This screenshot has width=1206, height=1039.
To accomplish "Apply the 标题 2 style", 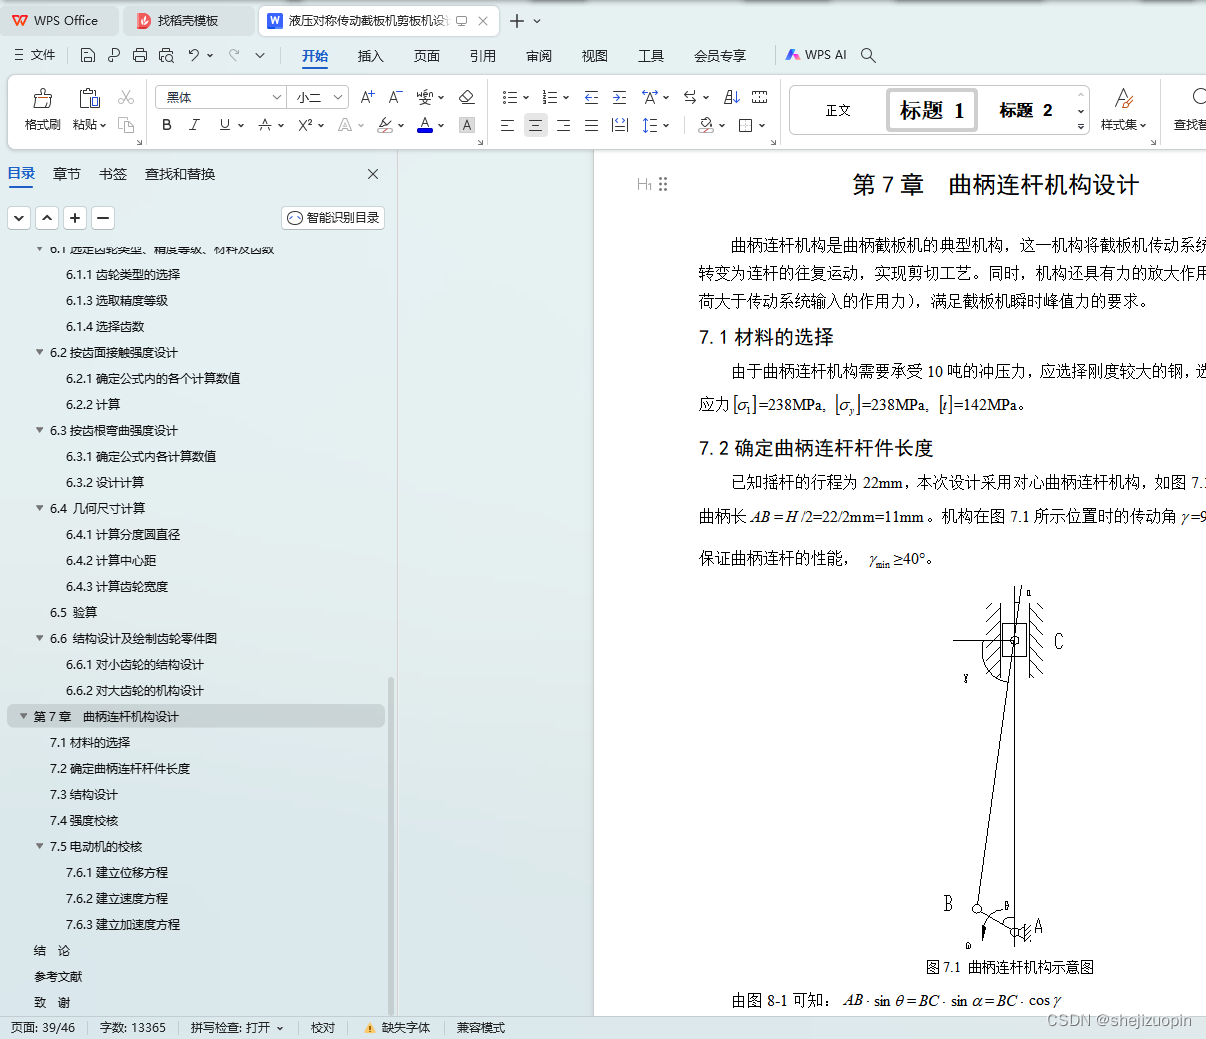I will 1025,110.
